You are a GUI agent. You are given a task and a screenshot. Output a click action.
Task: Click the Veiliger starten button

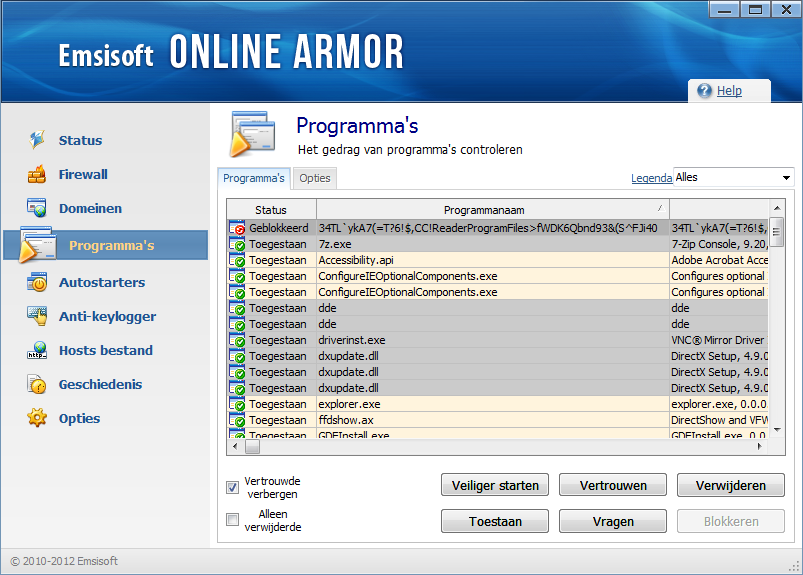(x=495, y=485)
